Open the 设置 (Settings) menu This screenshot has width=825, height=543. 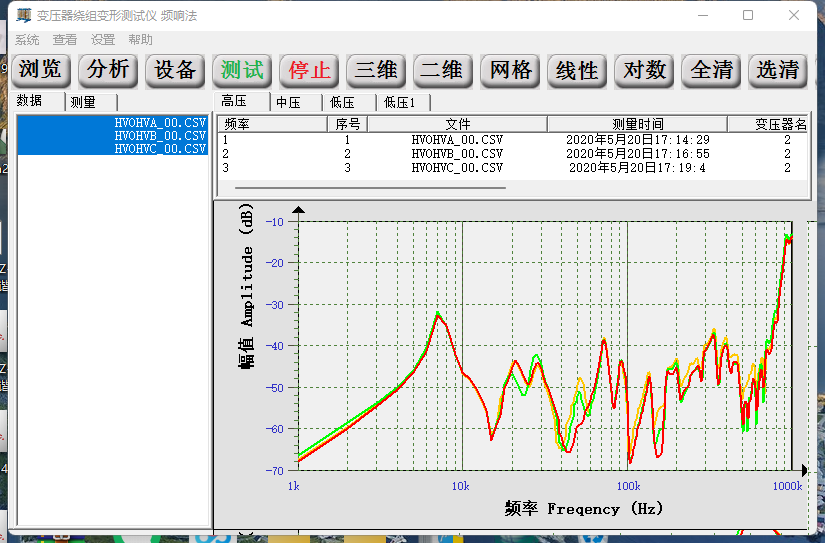[x=103, y=40]
